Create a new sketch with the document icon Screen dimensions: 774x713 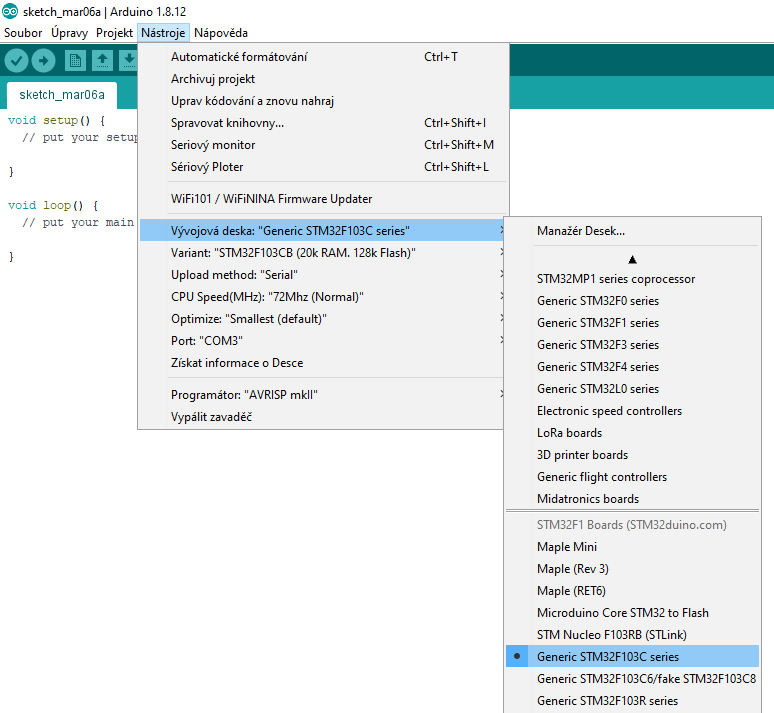click(x=75, y=61)
